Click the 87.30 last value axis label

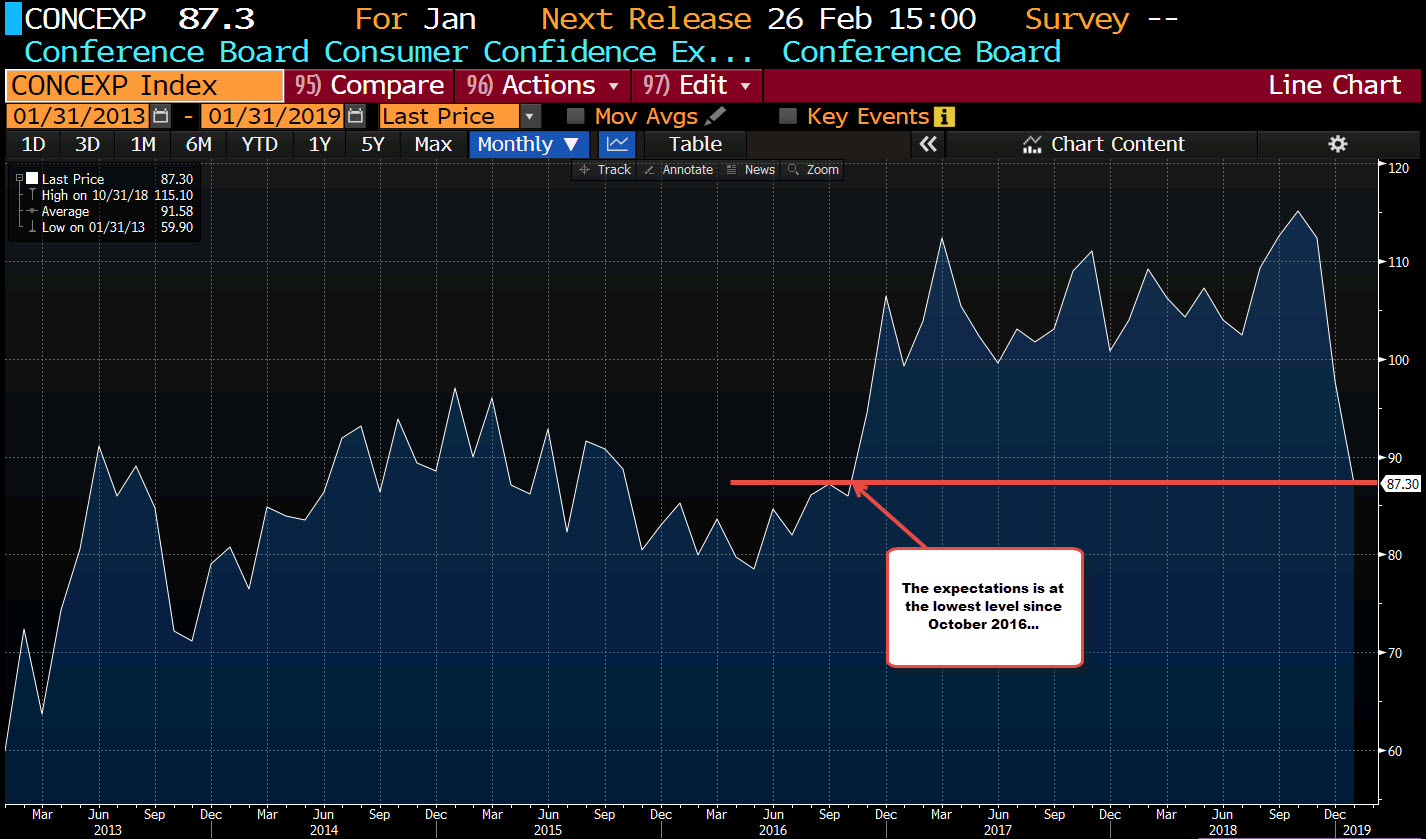pyautogui.click(x=1401, y=484)
